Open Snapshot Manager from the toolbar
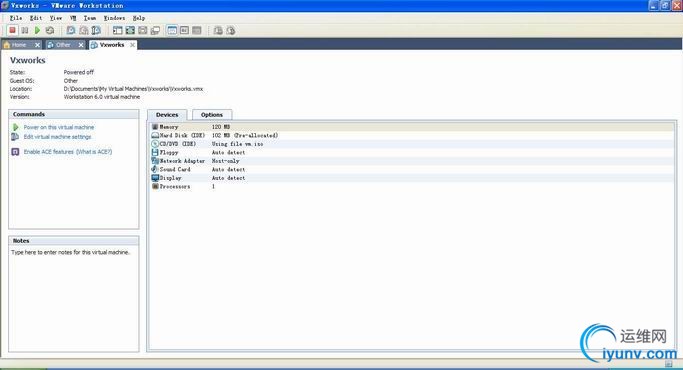 [96, 30]
